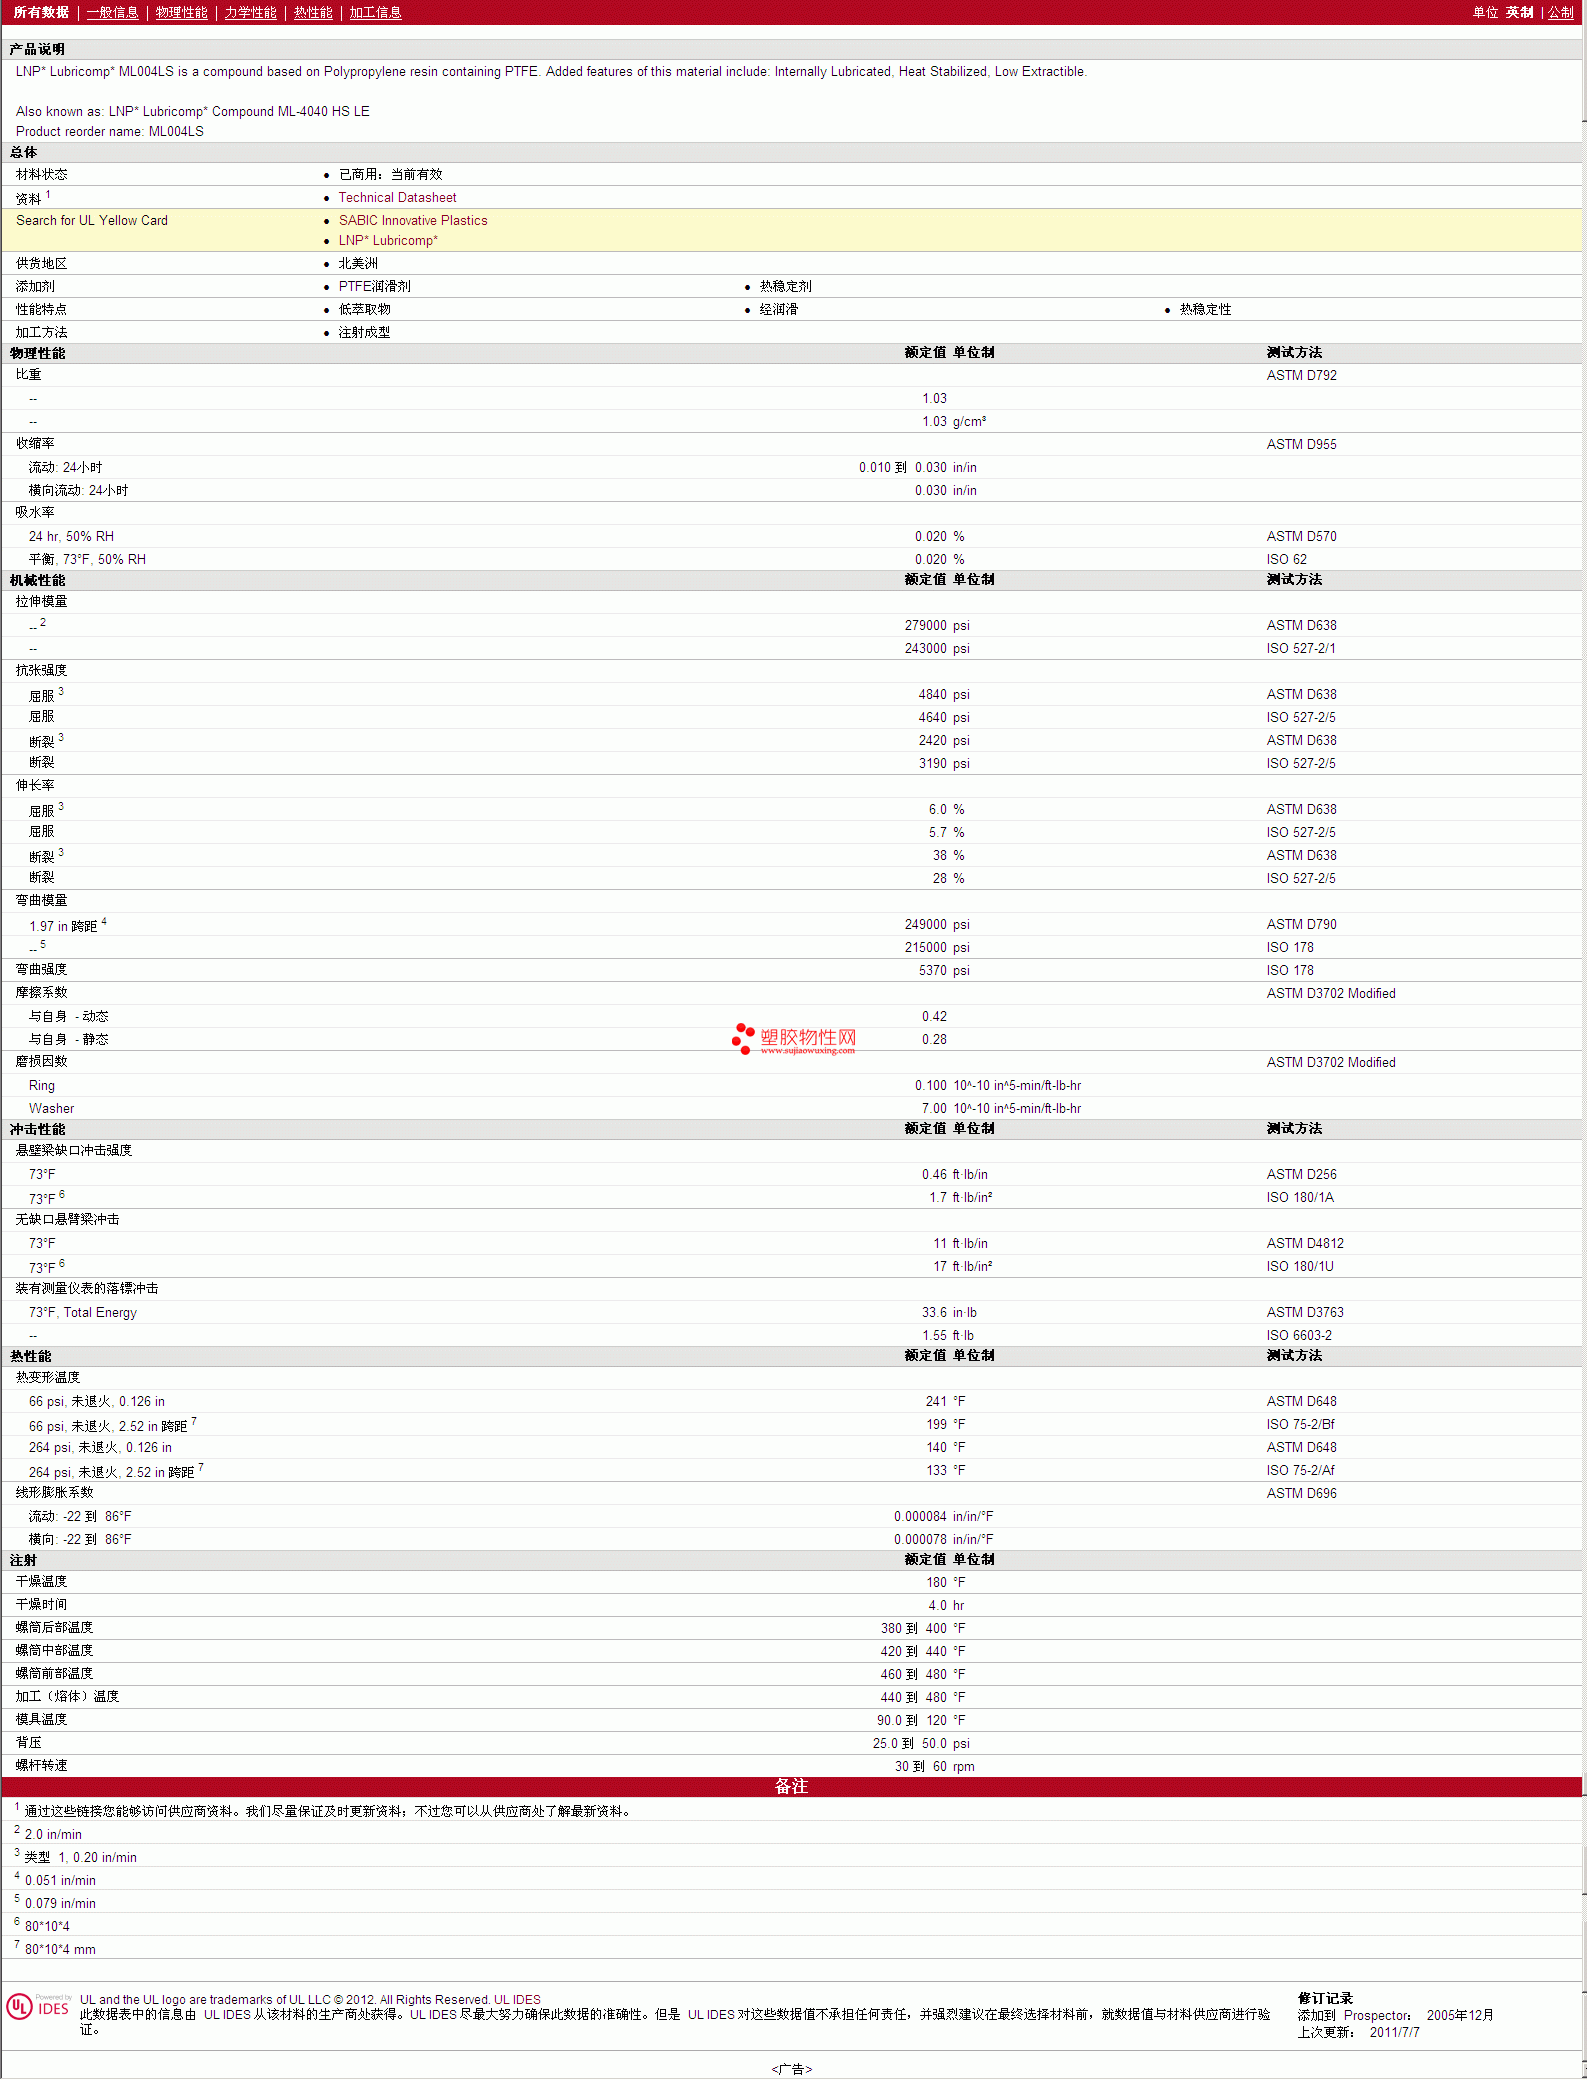Click the 注射成型 processing method entry
Viewport: 1587px width, 2080px height.
tap(364, 333)
